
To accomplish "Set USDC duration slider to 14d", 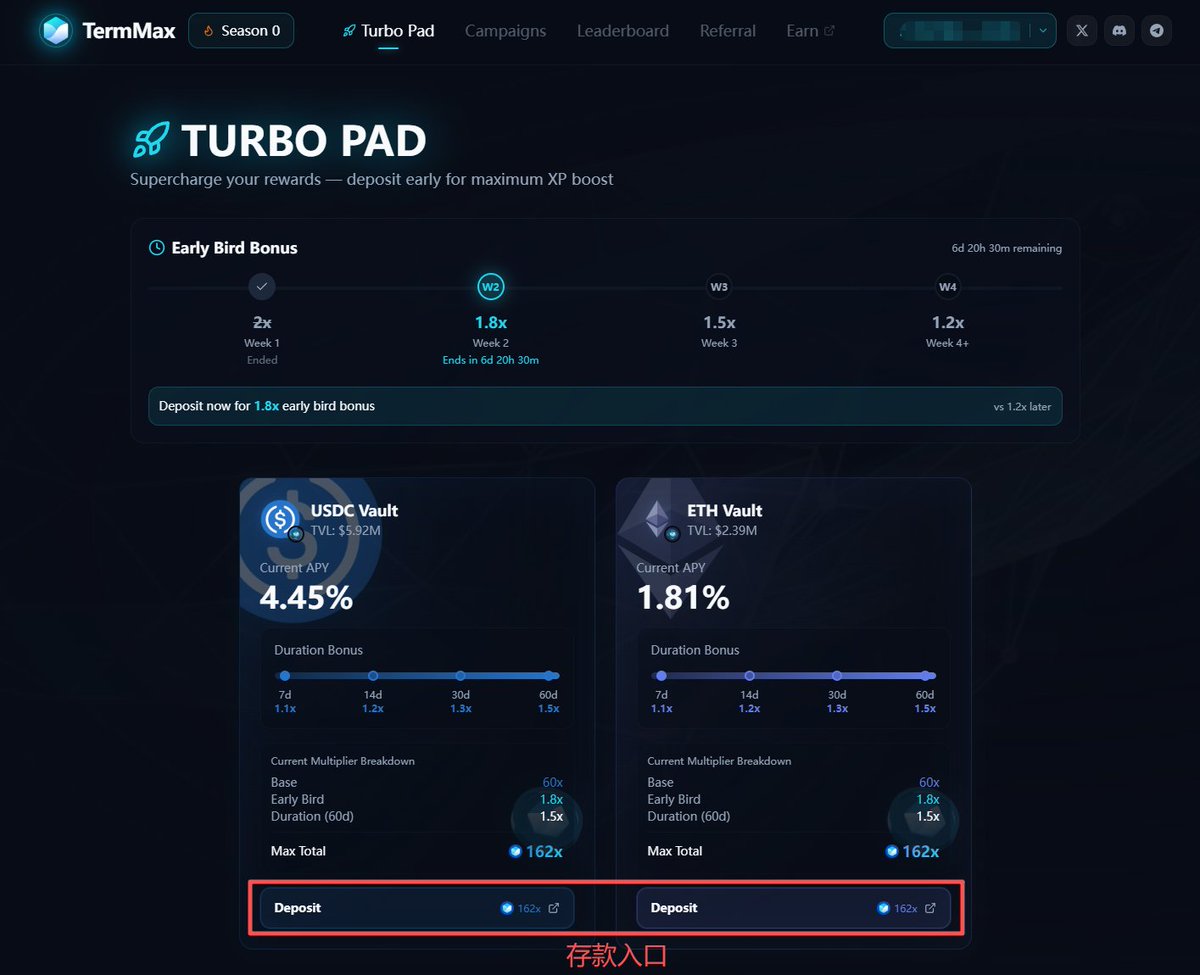I will tap(373, 676).
